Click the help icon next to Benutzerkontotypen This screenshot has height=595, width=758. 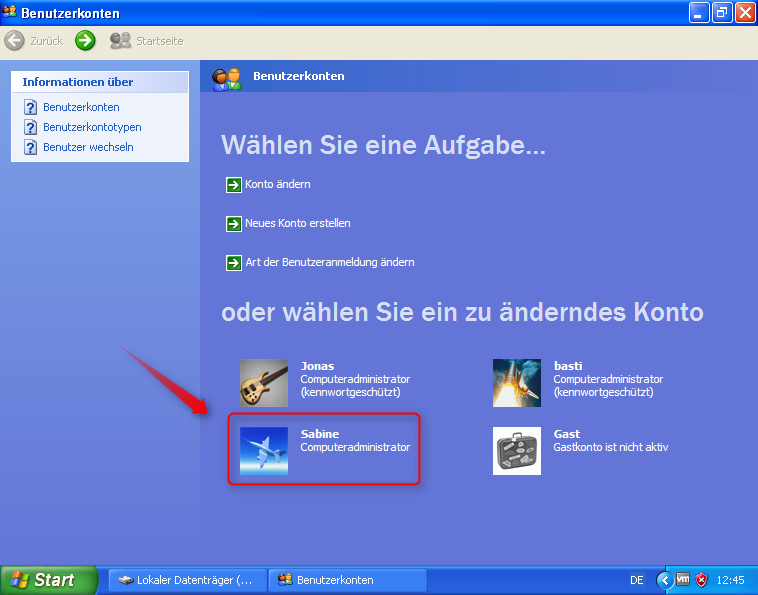pos(30,127)
